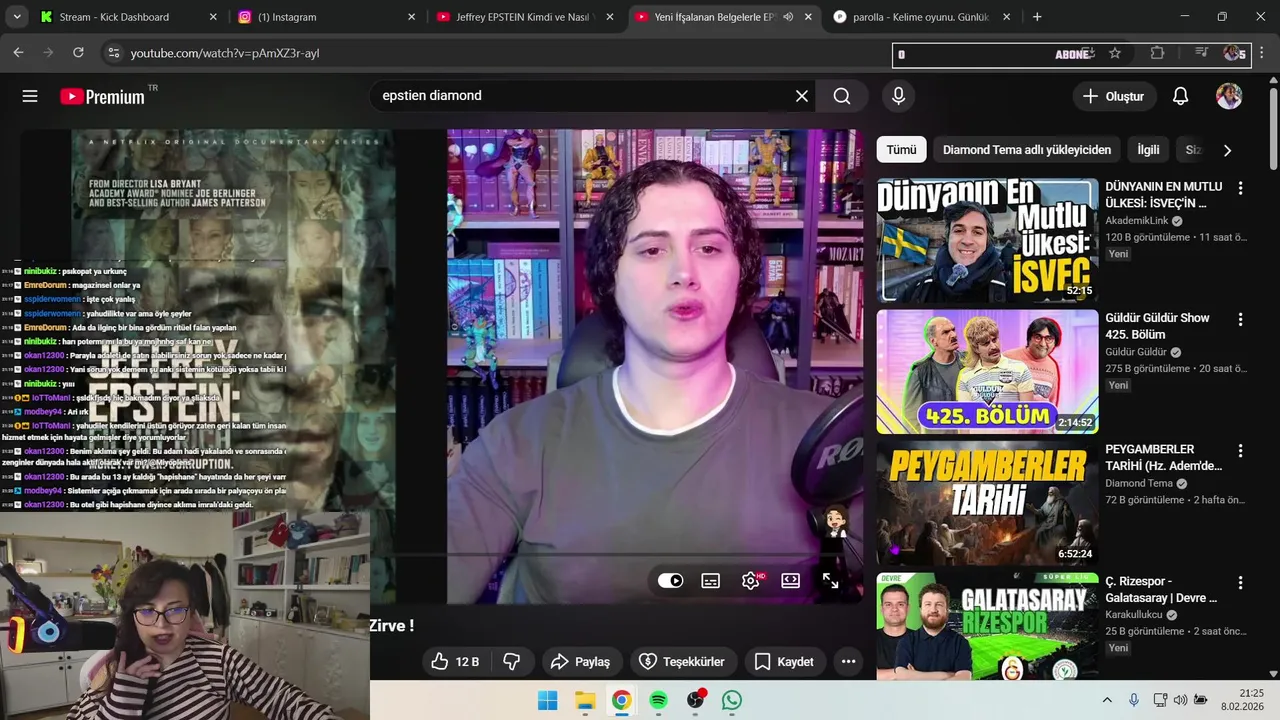The height and width of the screenshot is (720, 1280).
Task: Reload the current page
Action: tap(78, 53)
